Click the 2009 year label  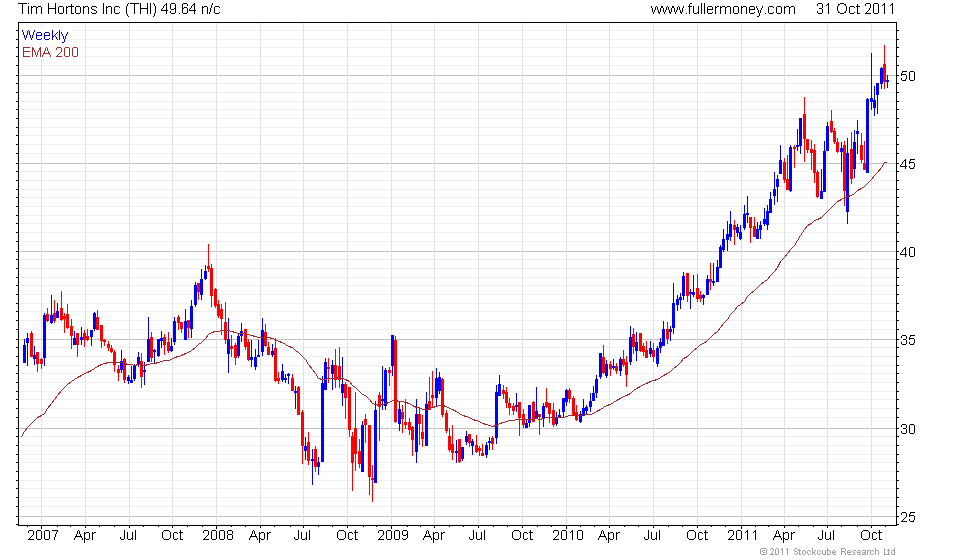393,536
